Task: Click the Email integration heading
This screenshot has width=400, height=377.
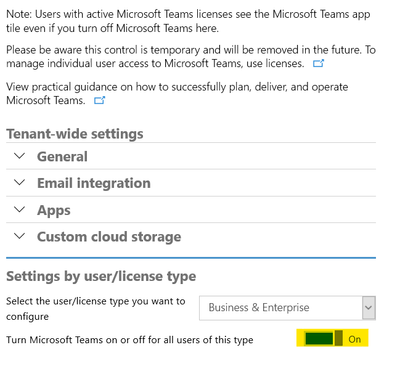Action: click(94, 183)
